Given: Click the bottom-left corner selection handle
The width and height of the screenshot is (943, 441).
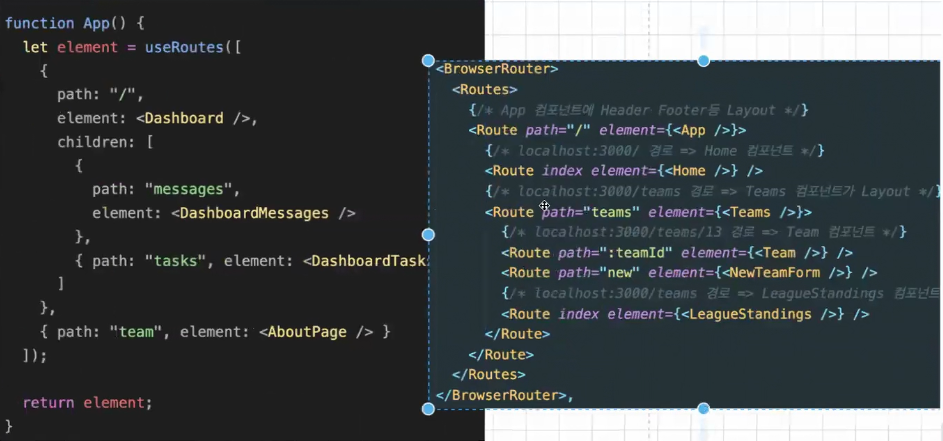Looking at the screenshot, I should pyautogui.click(x=428, y=409).
